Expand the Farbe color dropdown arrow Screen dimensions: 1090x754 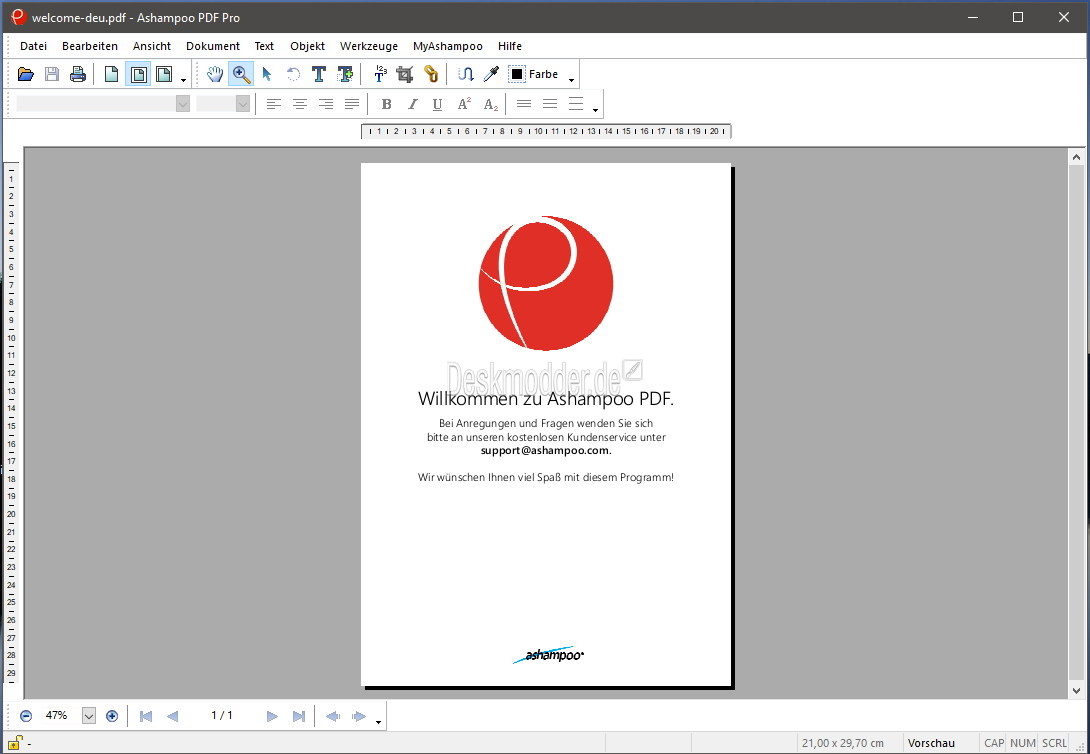coord(572,78)
